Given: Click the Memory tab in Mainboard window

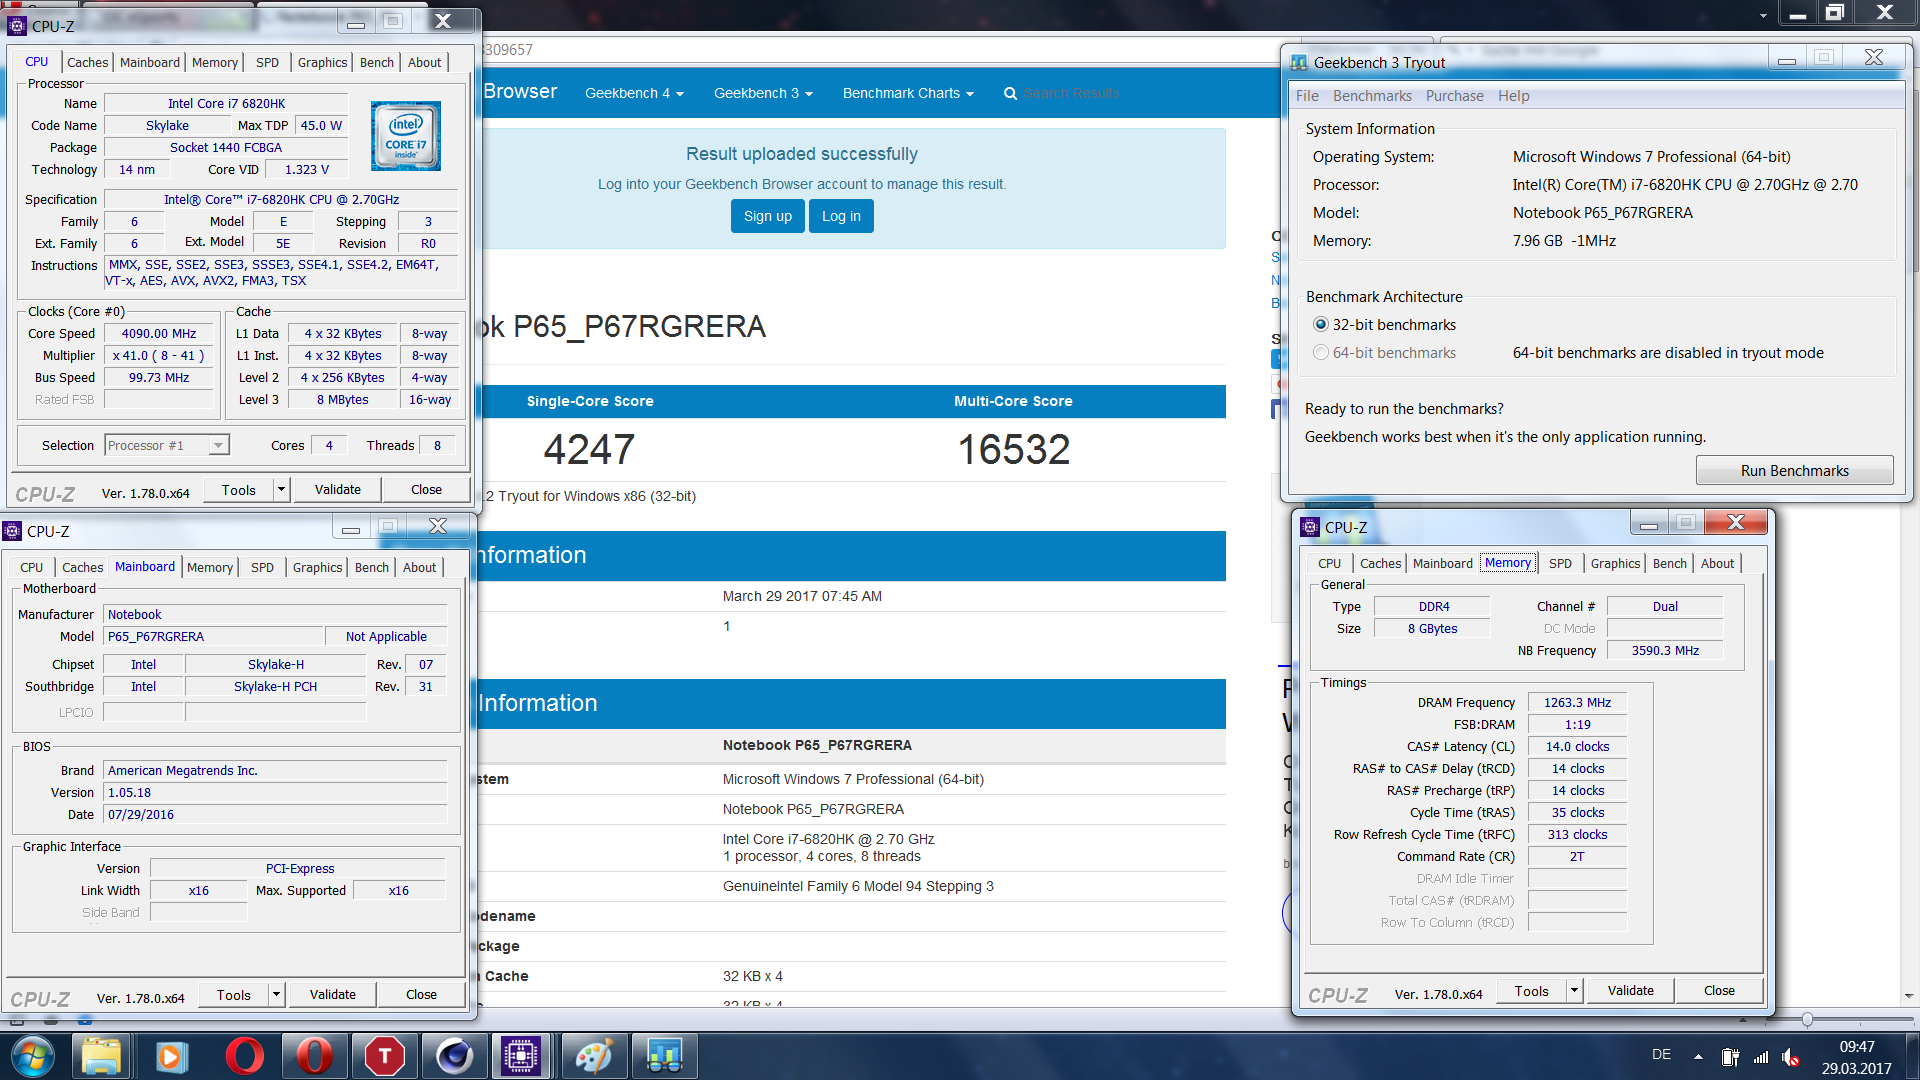Looking at the screenshot, I should (210, 567).
